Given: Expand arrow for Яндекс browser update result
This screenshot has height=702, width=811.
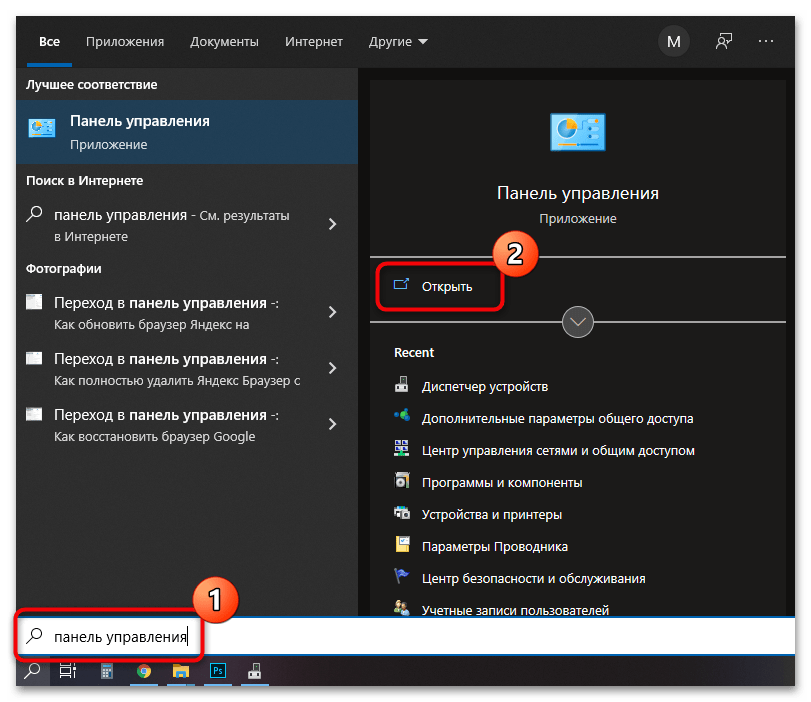Looking at the screenshot, I should tap(333, 313).
